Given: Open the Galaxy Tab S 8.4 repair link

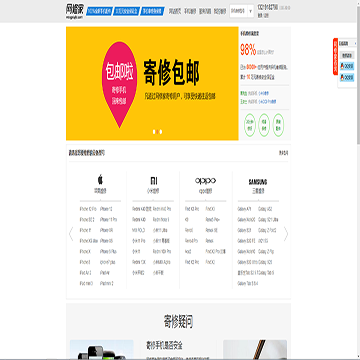Looking at the screenshot, I should (x=248, y=284).
